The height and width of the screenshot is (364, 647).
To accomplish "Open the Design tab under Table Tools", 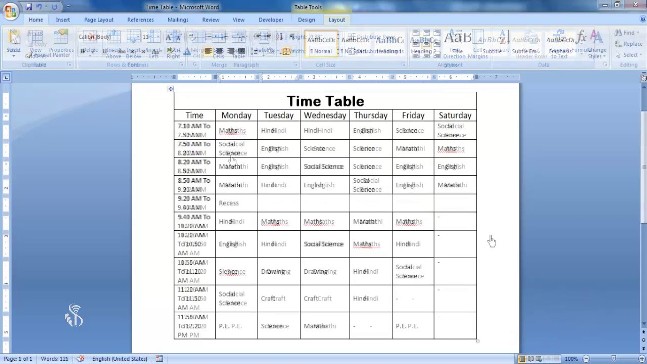I will (306, 20).
